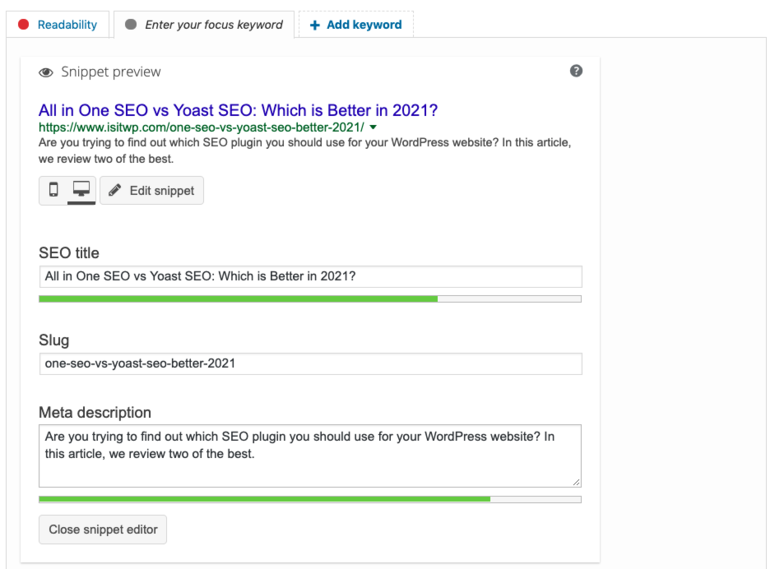Click the help question mark icon
The height and width of the screenshot is (569, 775).
(x=576, y=71)
